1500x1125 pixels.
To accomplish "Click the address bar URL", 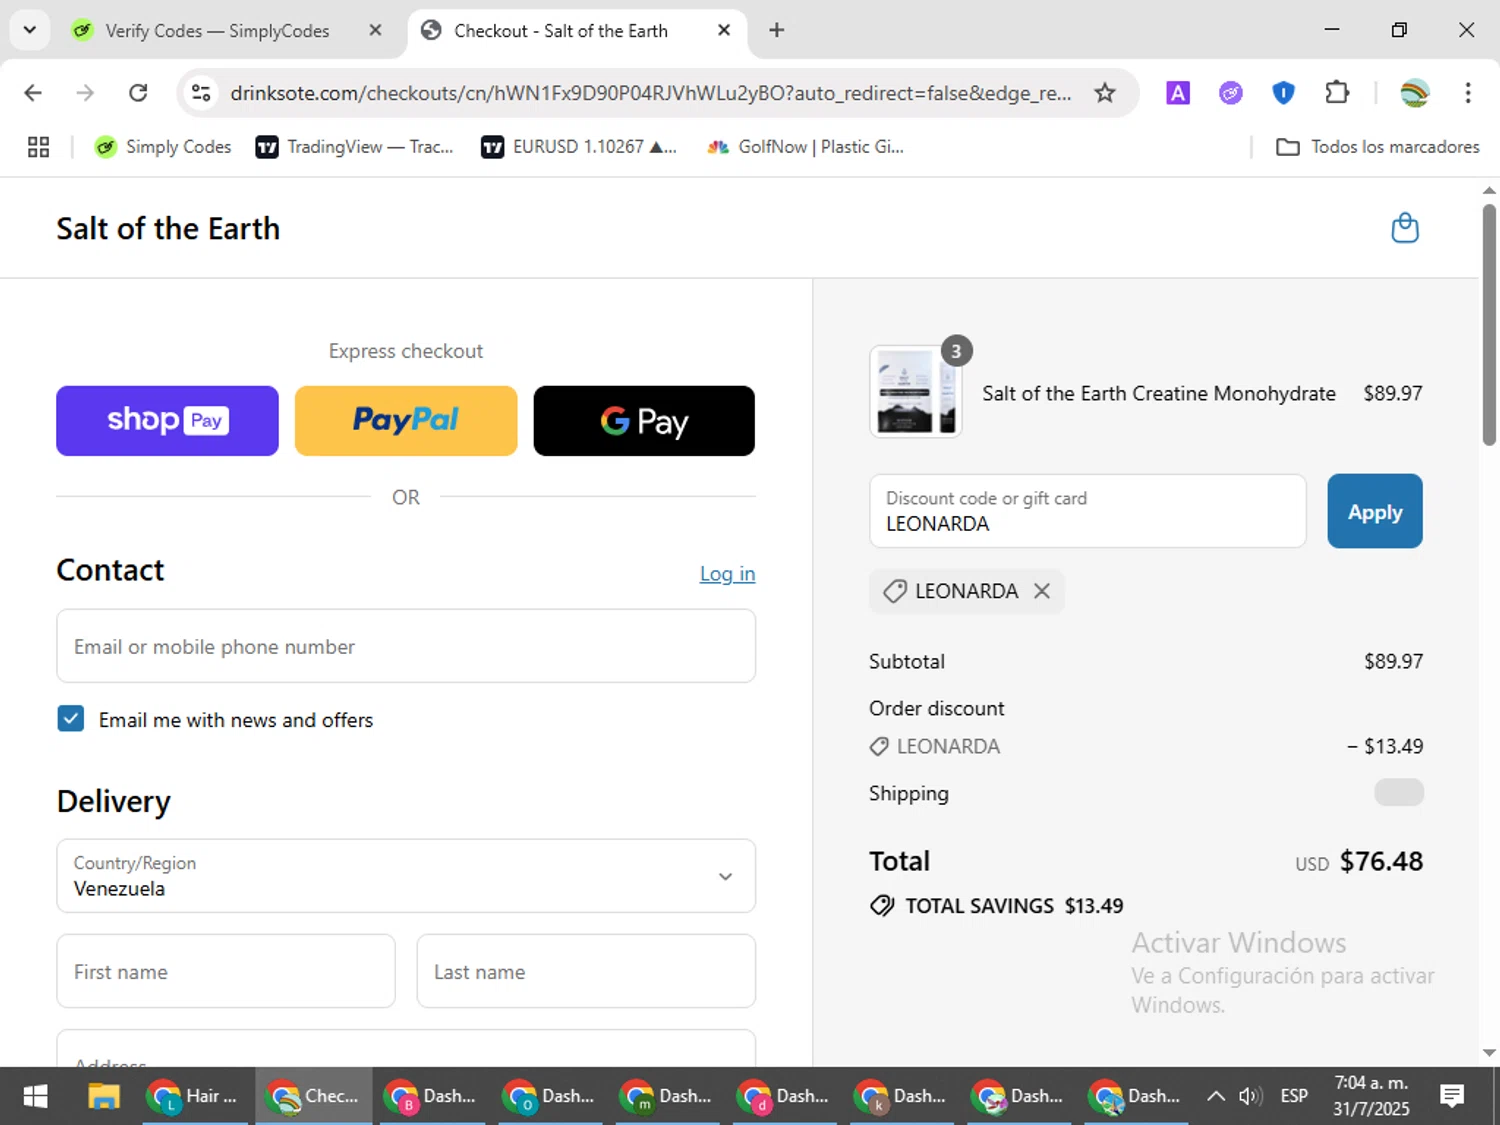I will coord(650,93).
